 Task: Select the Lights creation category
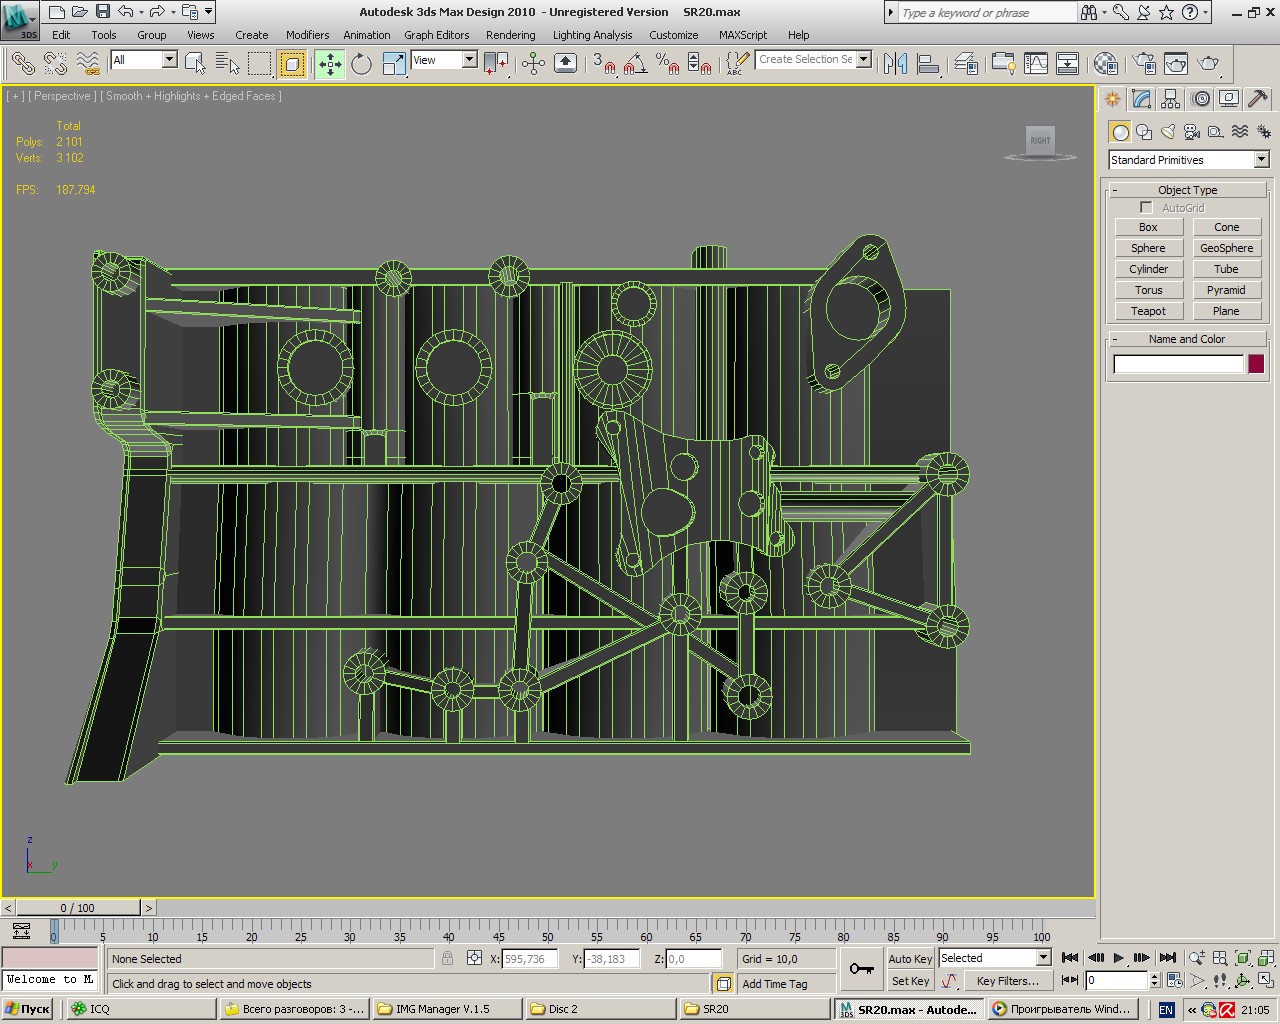1168,132
